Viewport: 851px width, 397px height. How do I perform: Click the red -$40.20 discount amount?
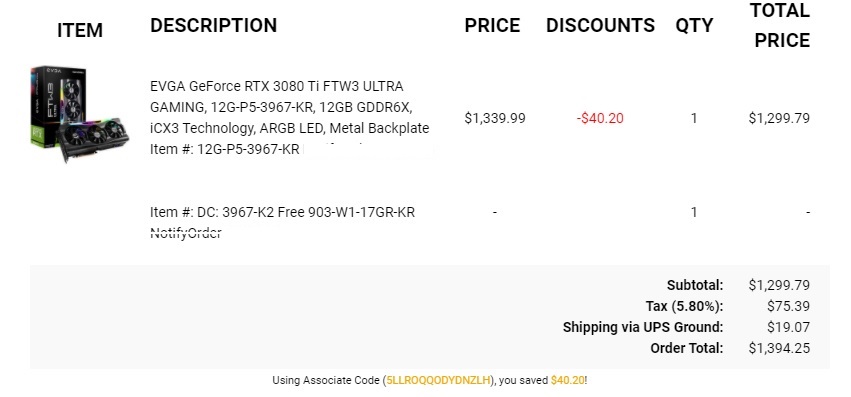tap(600, 118)
